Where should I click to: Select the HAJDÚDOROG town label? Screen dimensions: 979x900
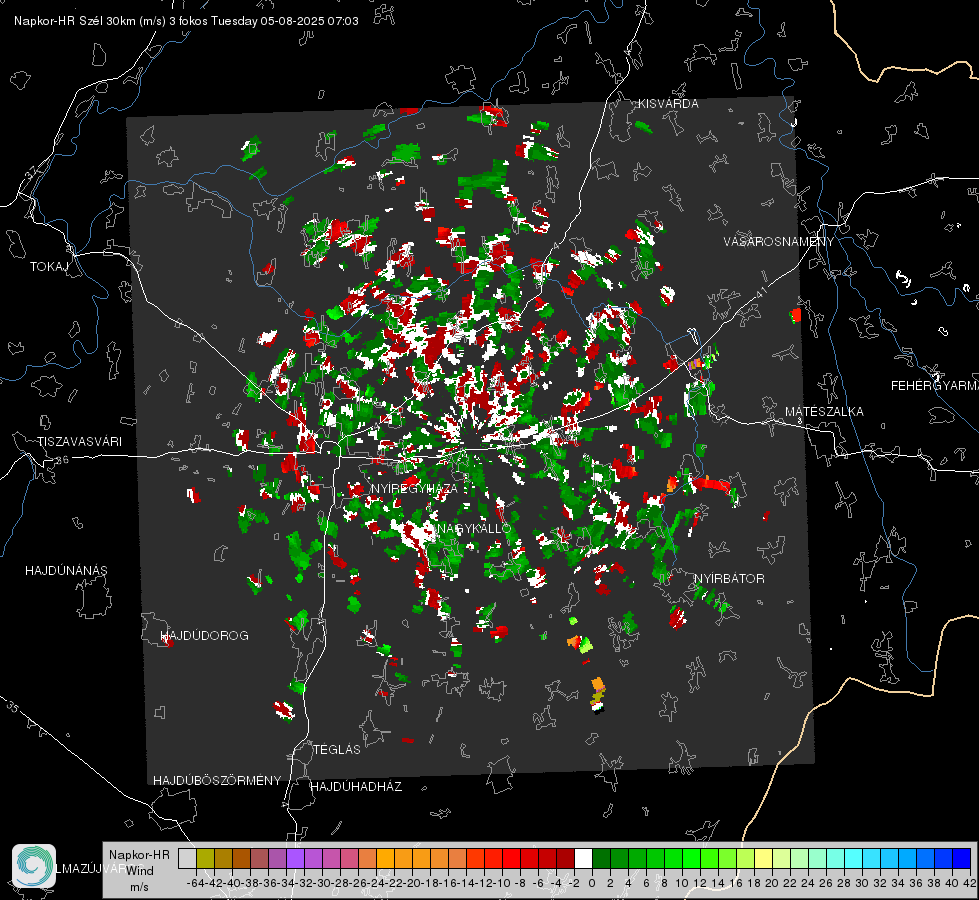(205, 635)
